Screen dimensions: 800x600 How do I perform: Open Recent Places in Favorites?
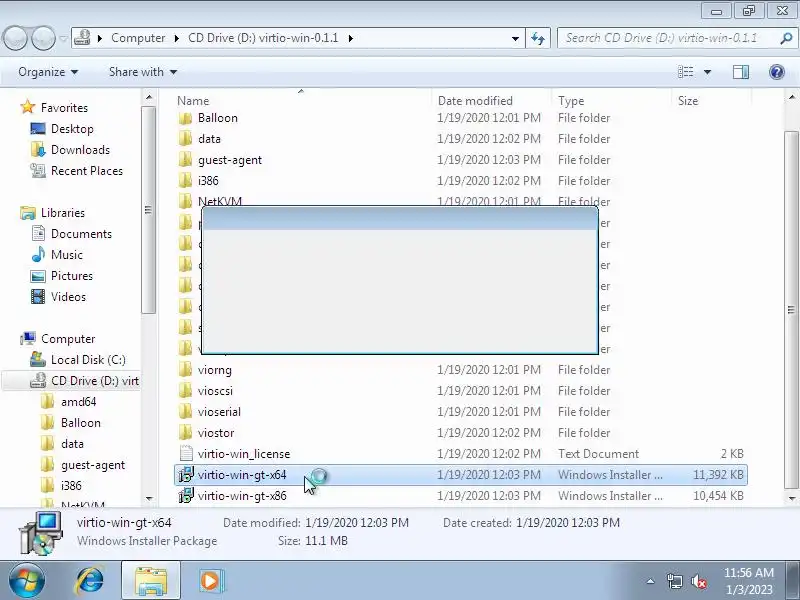click(87, 171)
